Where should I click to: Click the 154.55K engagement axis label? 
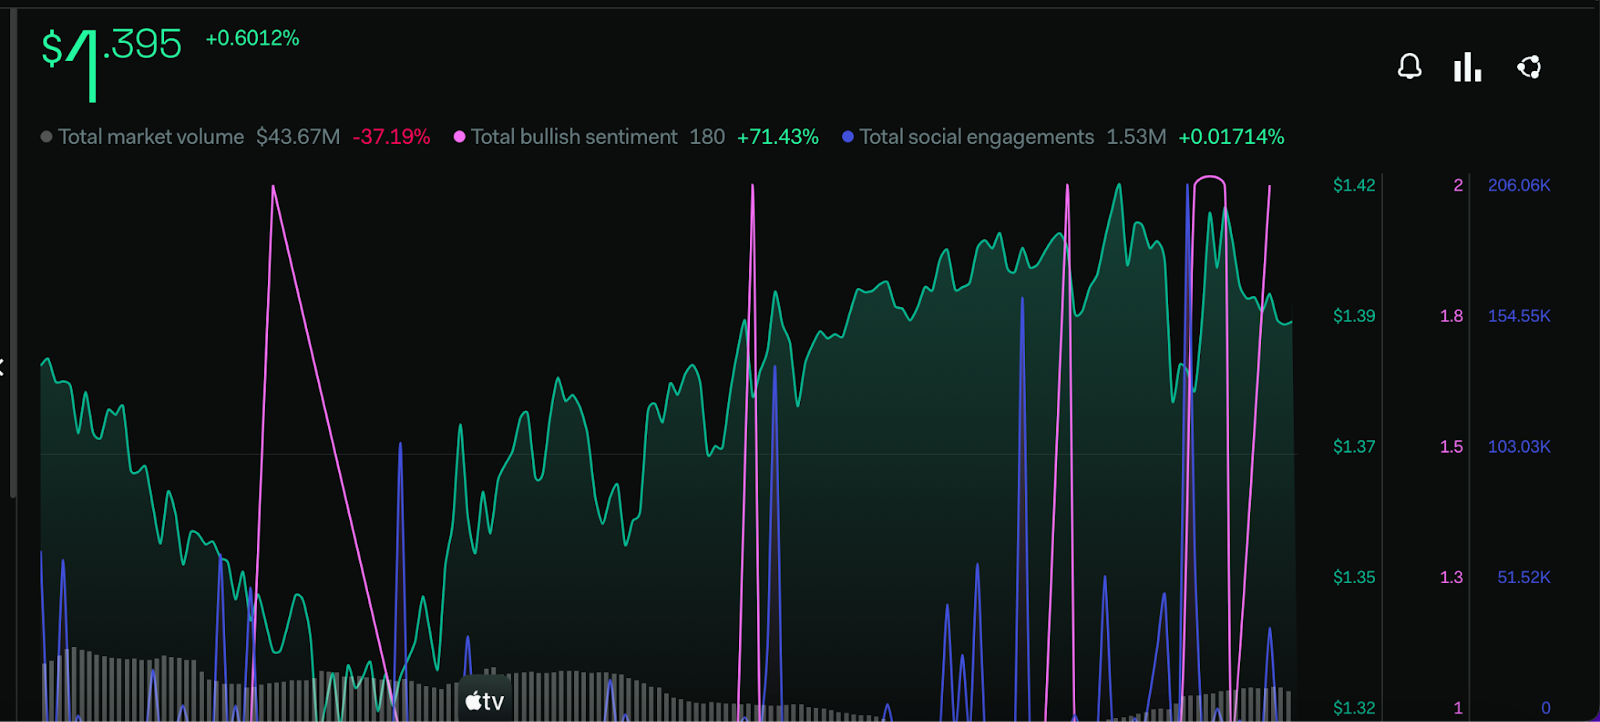(1519, 316)
